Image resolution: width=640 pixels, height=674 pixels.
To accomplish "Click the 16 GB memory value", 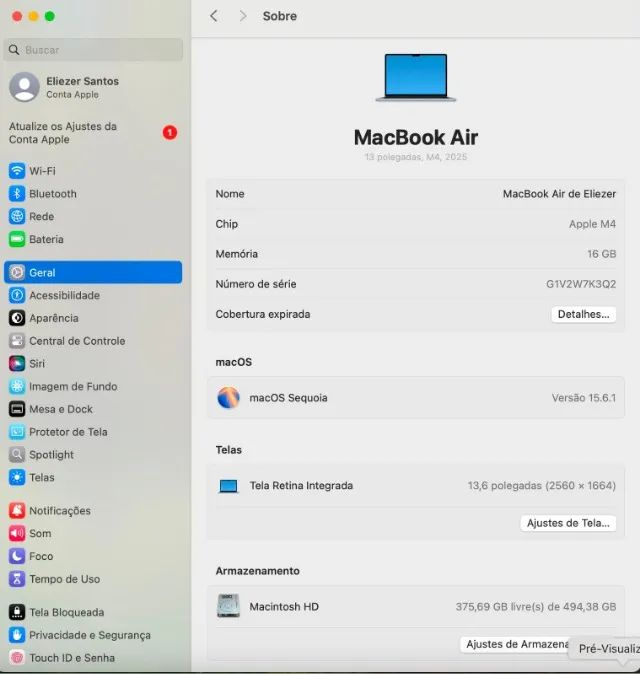I will pos(602,254).
